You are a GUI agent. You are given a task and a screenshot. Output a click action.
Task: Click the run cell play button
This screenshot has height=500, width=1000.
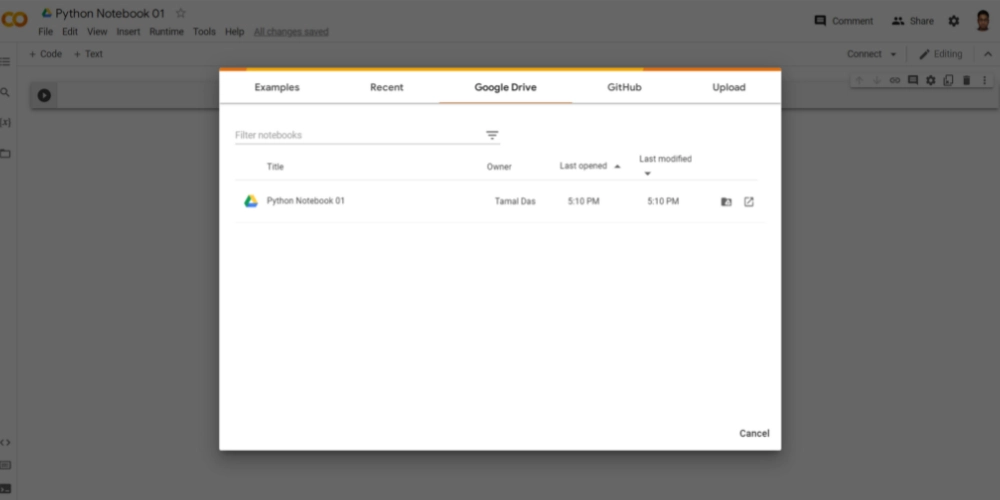[x=44, y=96]
